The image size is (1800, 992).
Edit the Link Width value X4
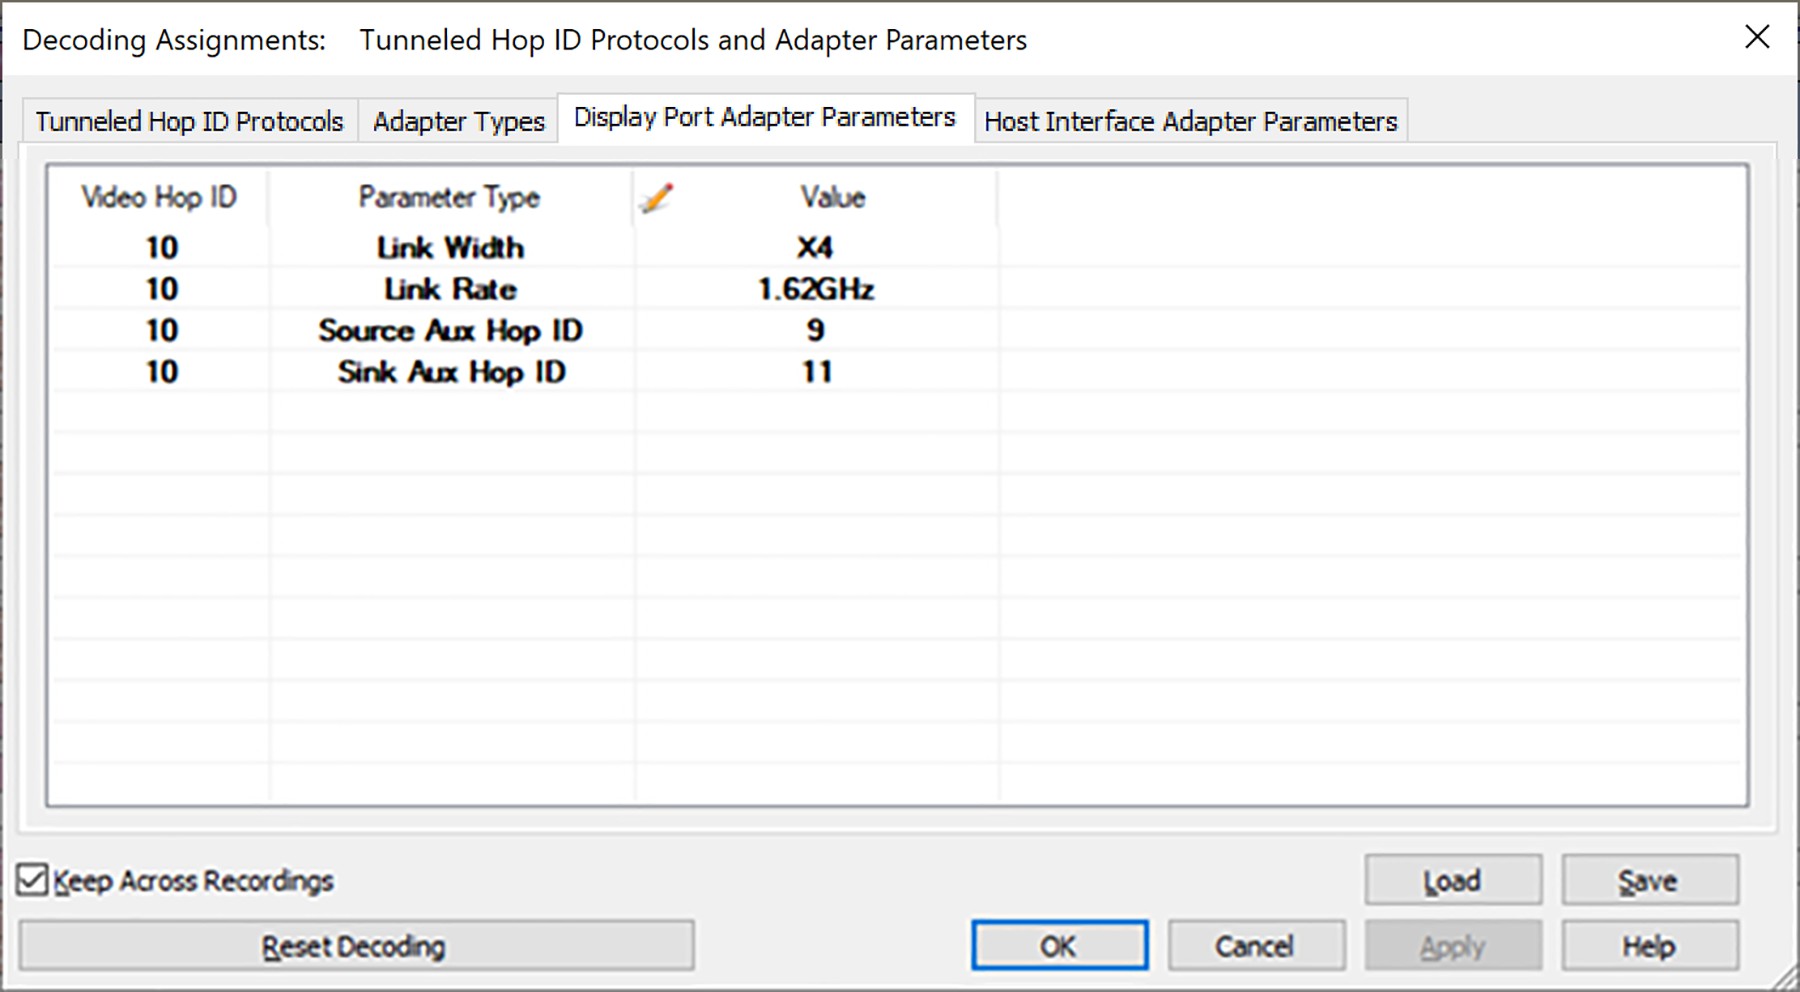815,247
